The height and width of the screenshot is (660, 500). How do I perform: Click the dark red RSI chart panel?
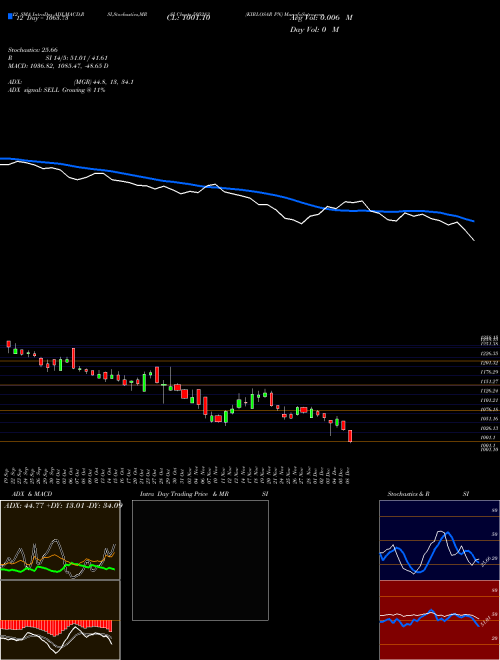[x=439, y=620]
